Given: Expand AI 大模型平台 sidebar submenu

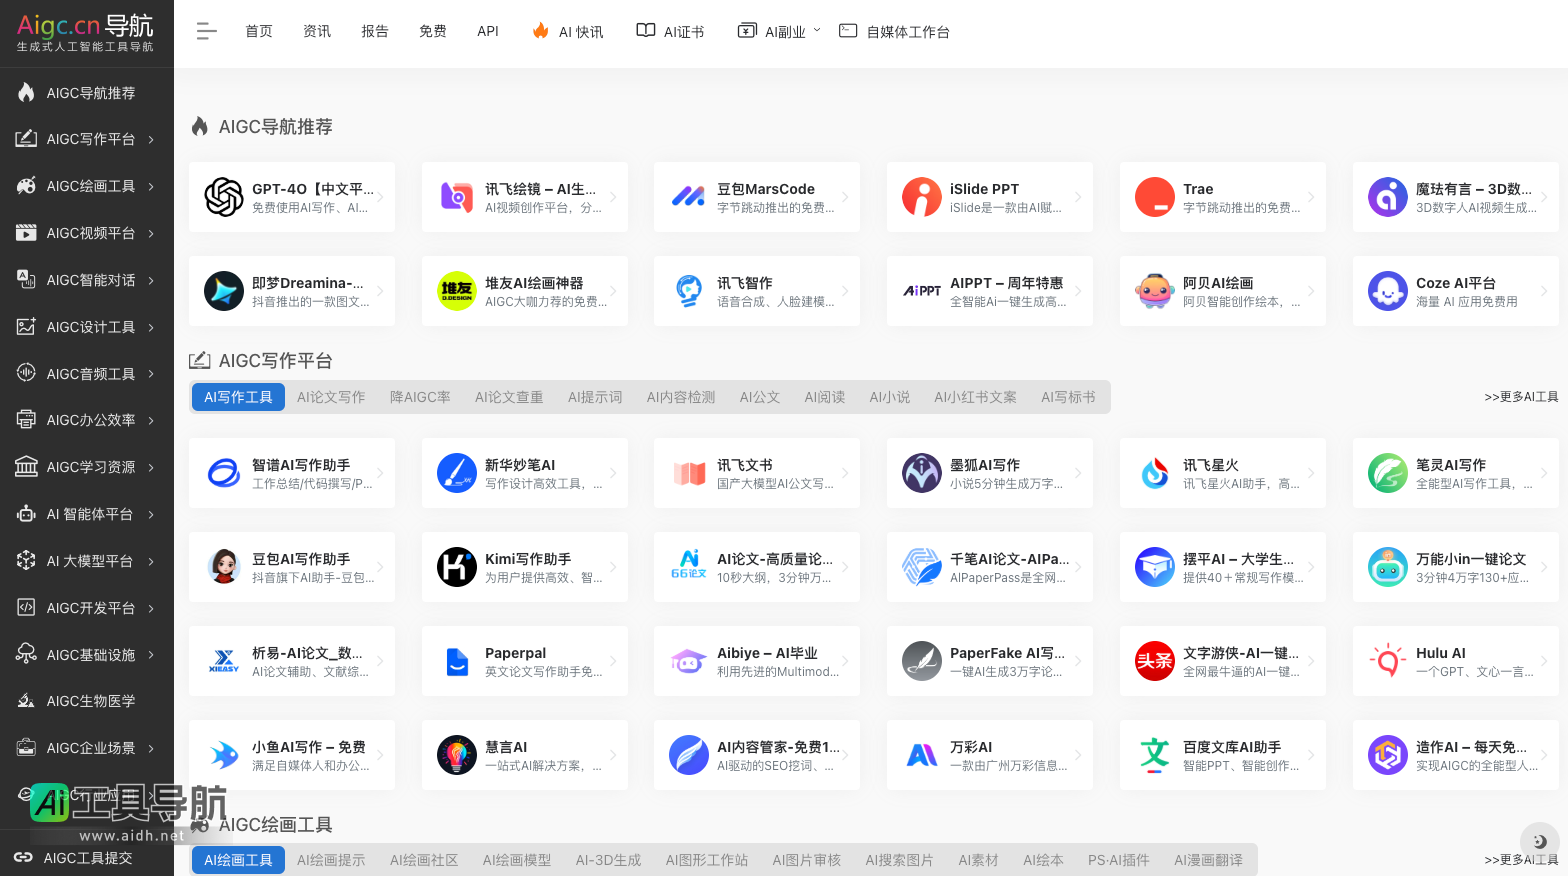Looking at the screenshot, I should coord(151,561).
